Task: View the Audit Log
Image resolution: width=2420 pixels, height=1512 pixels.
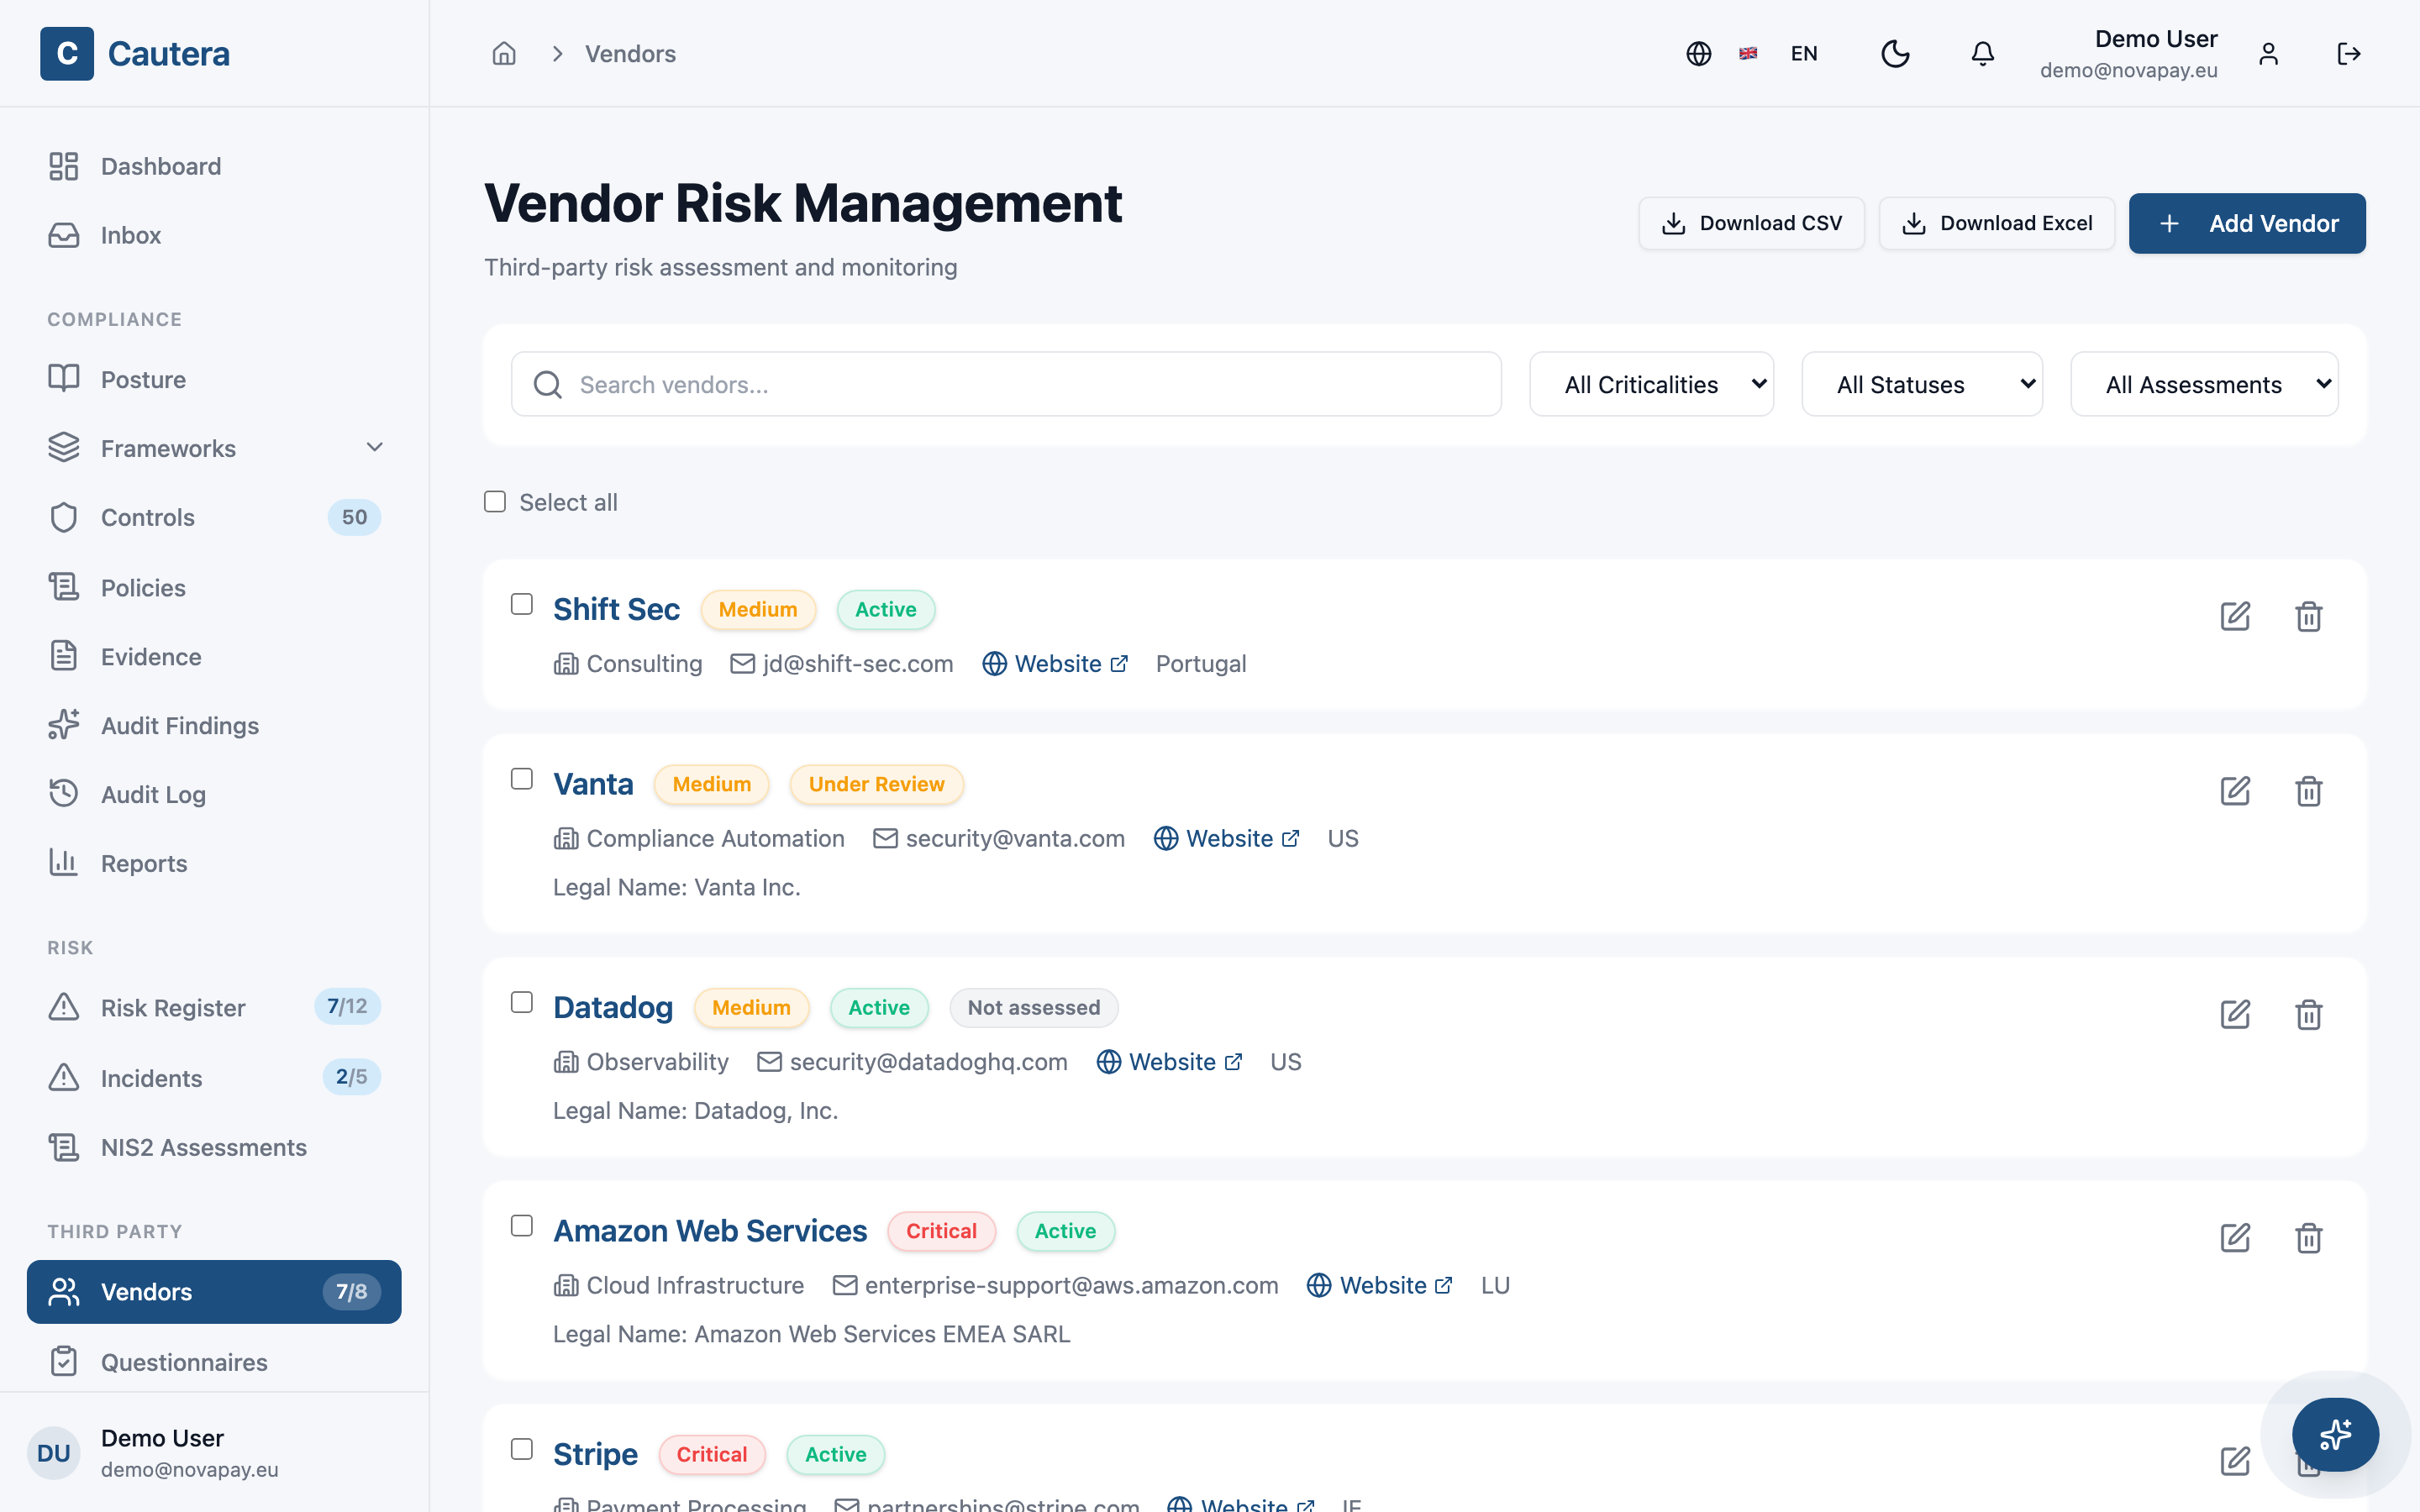Action: click(214, 794)
